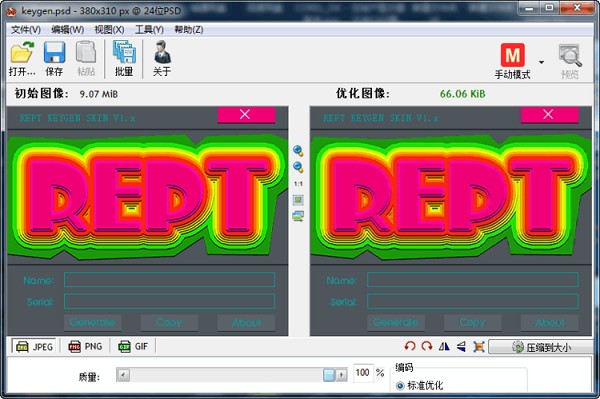Open the 帮助(Z) menu
Viewport: 600px width, 399px height.
pyautogui.click(x=189, y=29)
